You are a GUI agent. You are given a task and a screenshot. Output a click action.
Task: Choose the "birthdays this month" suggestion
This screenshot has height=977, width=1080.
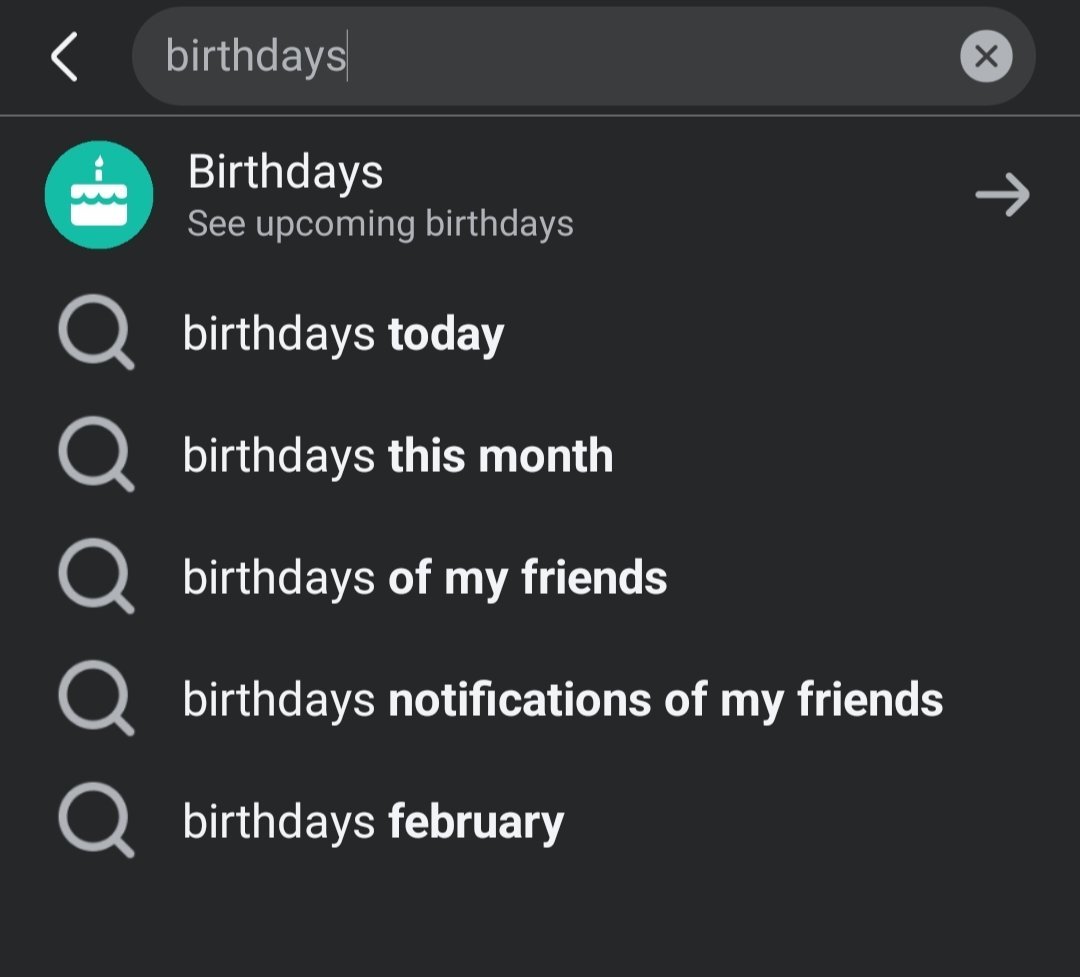(x=397, y=457)
